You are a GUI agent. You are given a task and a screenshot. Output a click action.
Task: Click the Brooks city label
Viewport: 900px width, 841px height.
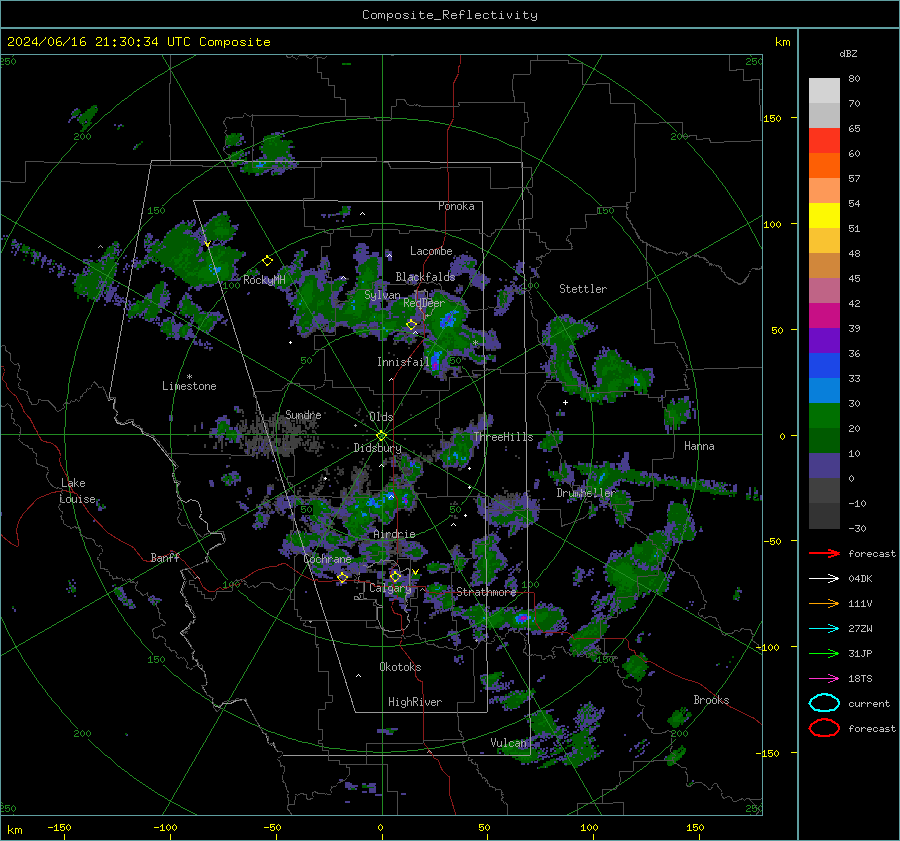(x=711, y=700)
